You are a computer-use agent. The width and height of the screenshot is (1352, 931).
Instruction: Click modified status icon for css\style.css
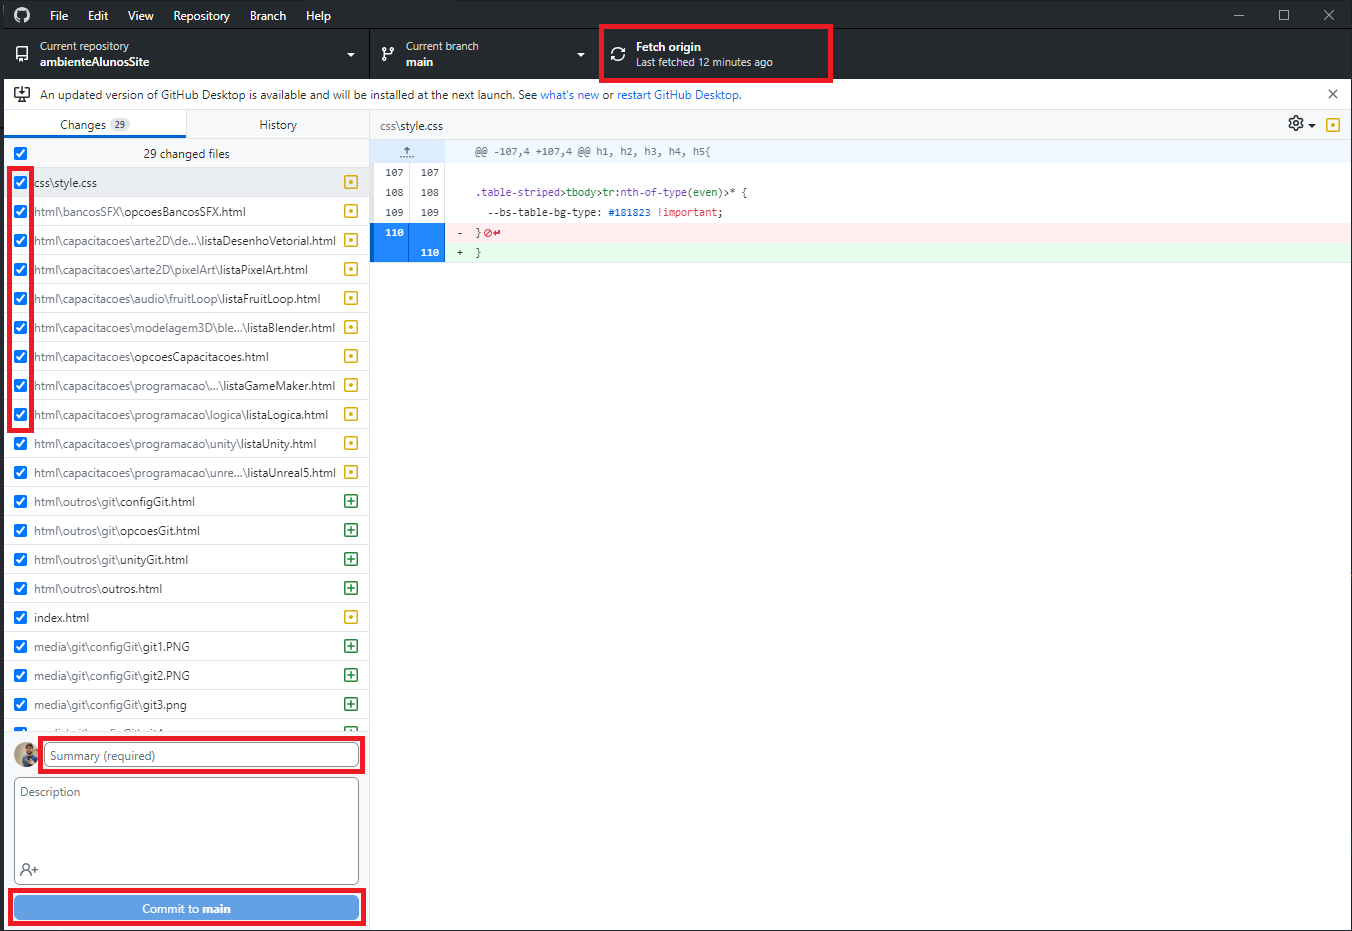click(x=351, y=182)
